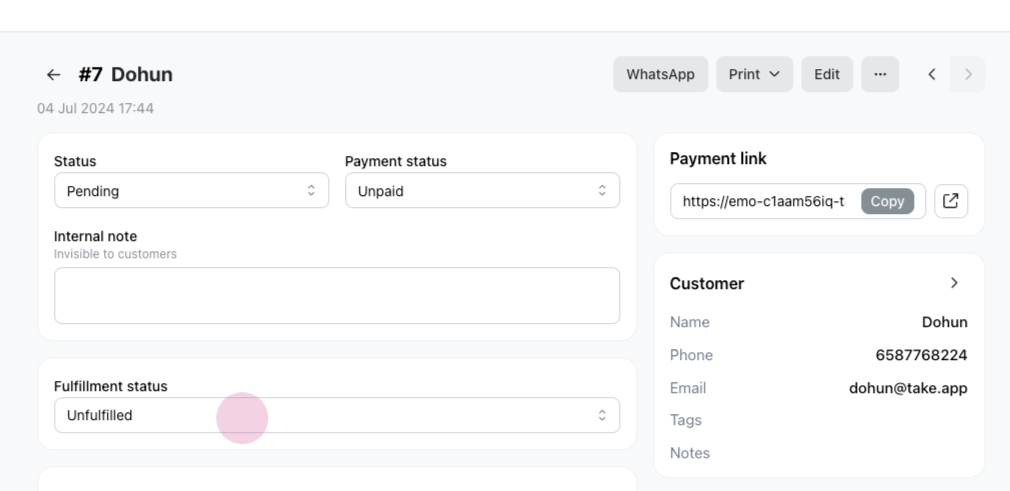Expand the Print dropdown button

754,74
